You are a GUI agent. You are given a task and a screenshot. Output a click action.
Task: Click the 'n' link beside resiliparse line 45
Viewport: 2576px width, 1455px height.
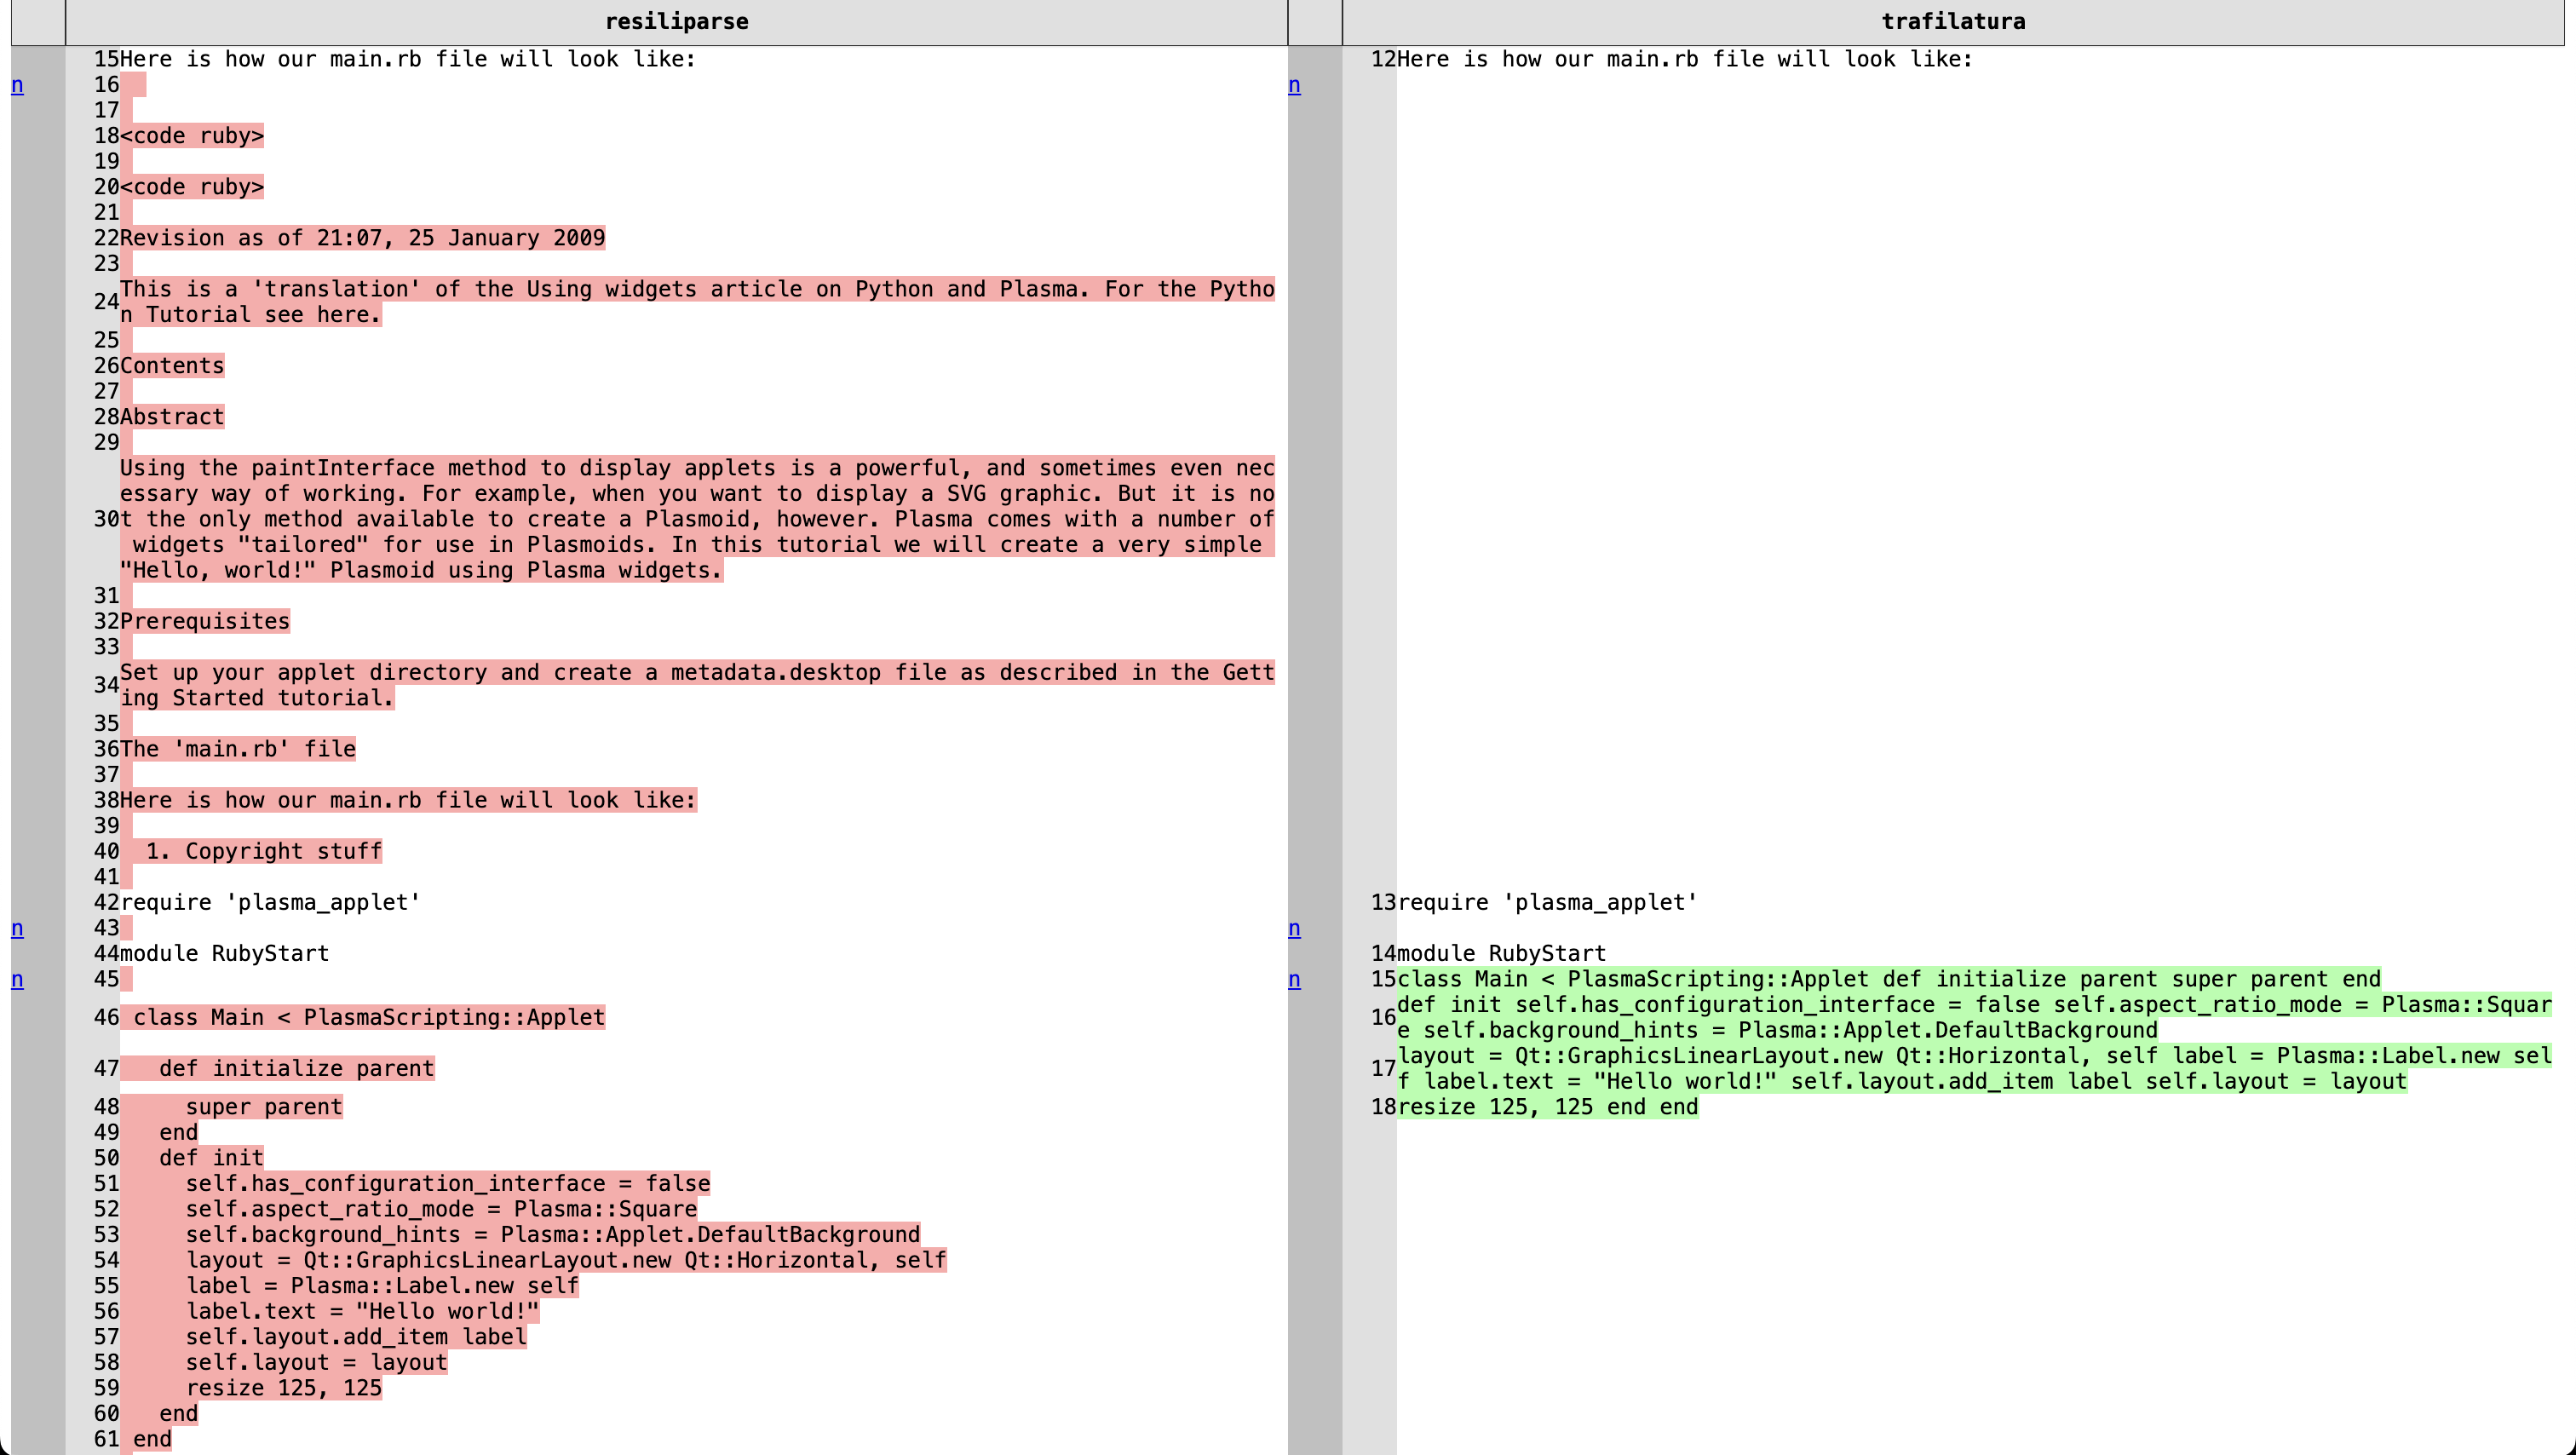[17, 979]
